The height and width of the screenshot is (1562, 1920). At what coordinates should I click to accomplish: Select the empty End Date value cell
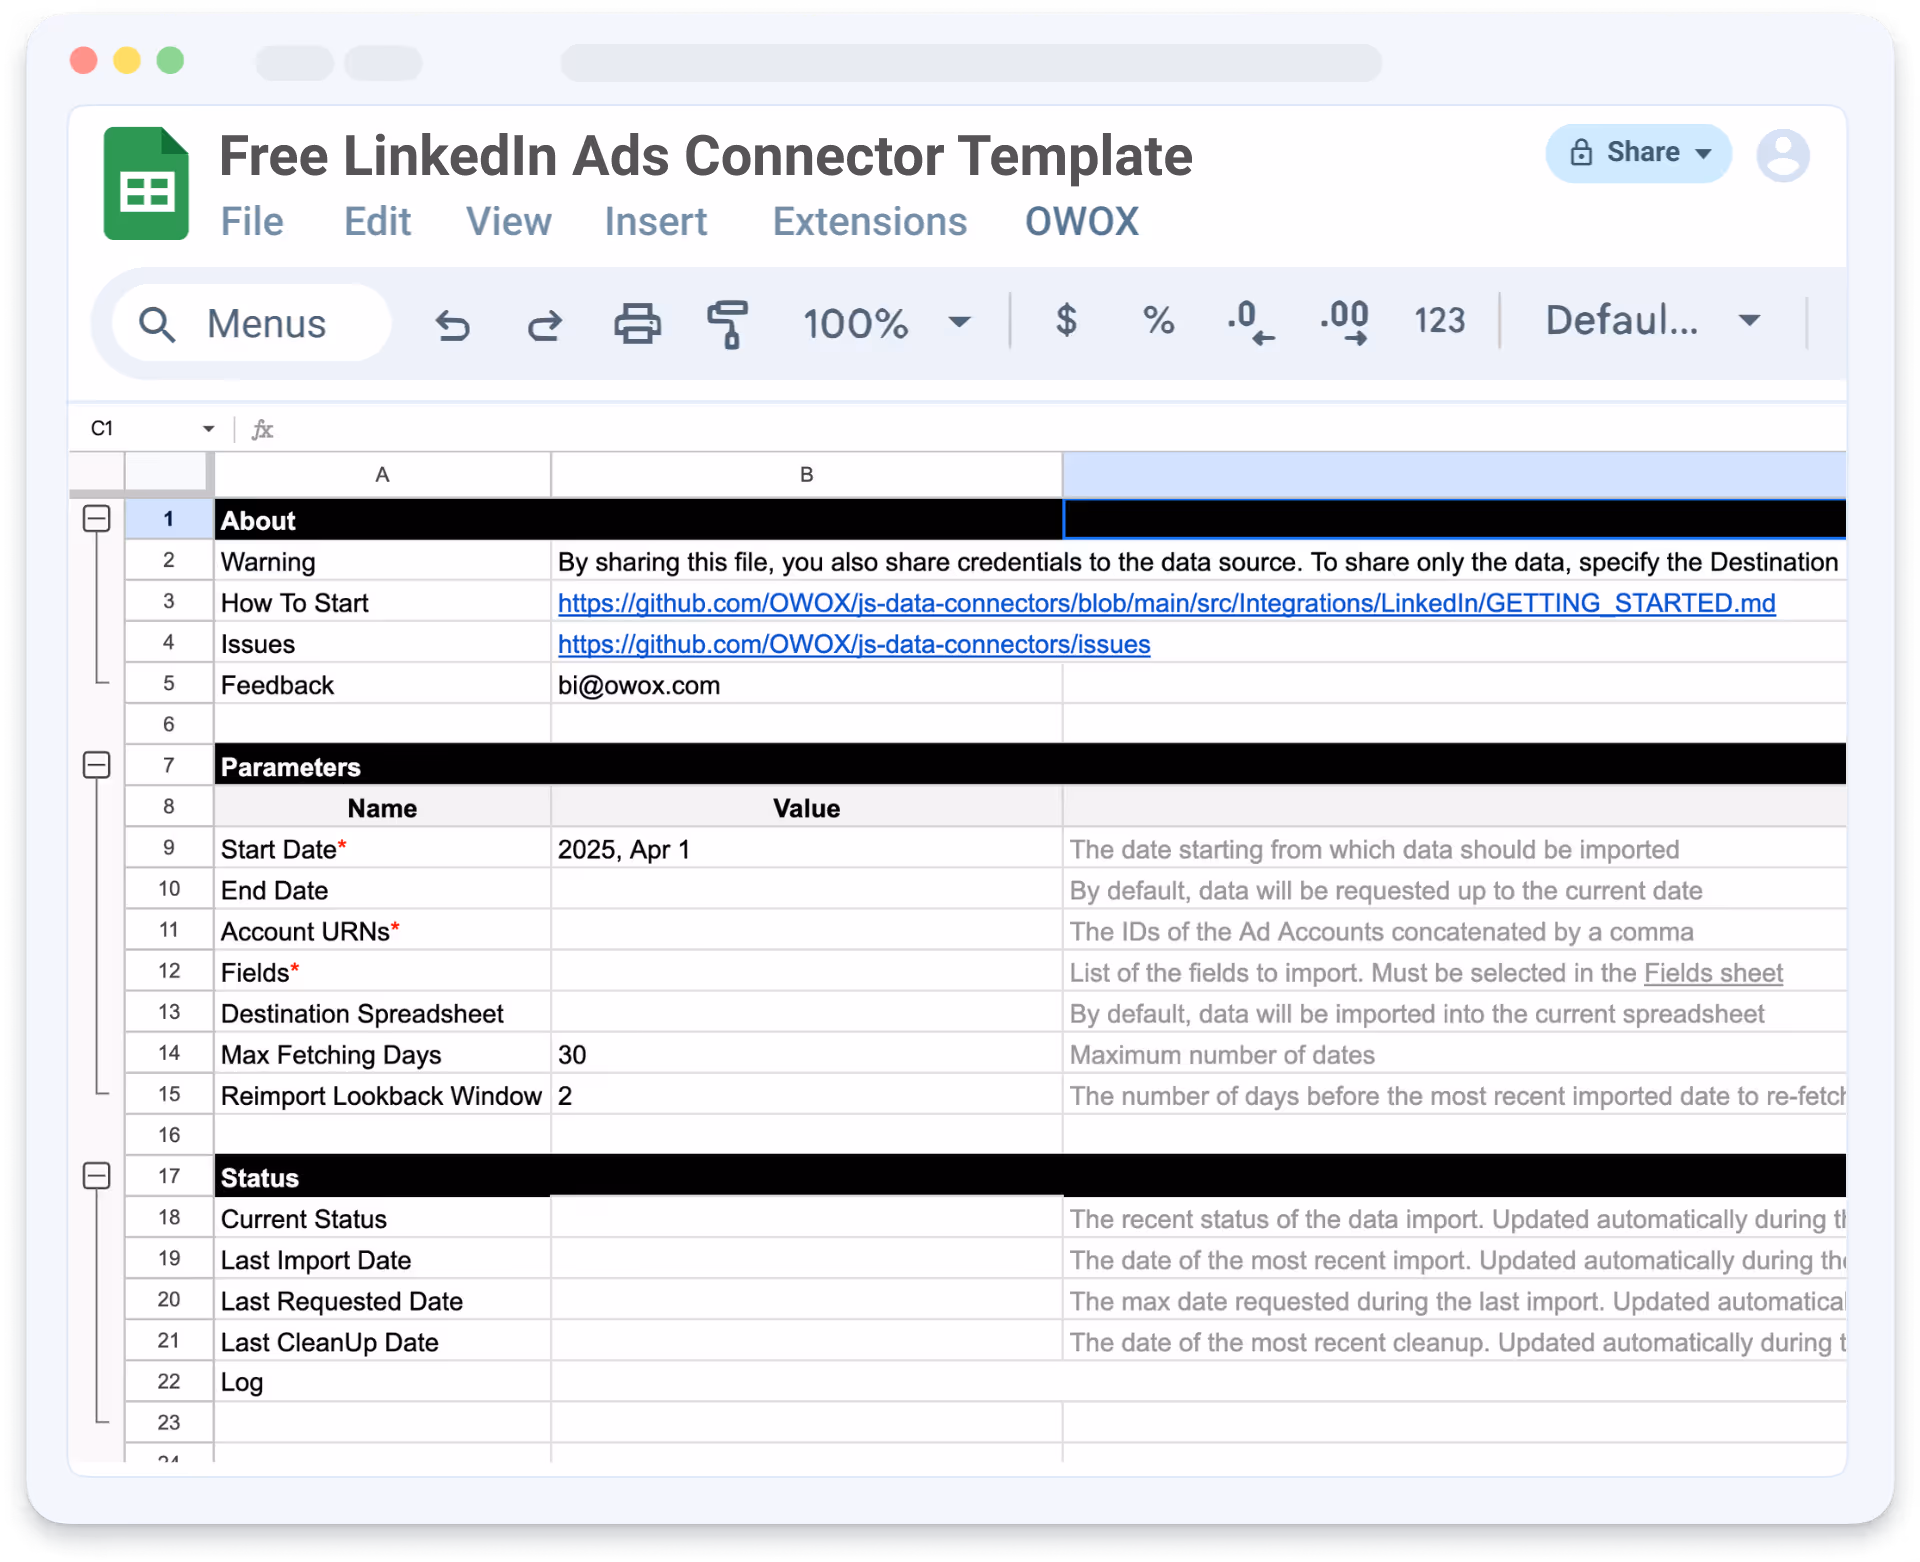(806, 890)
